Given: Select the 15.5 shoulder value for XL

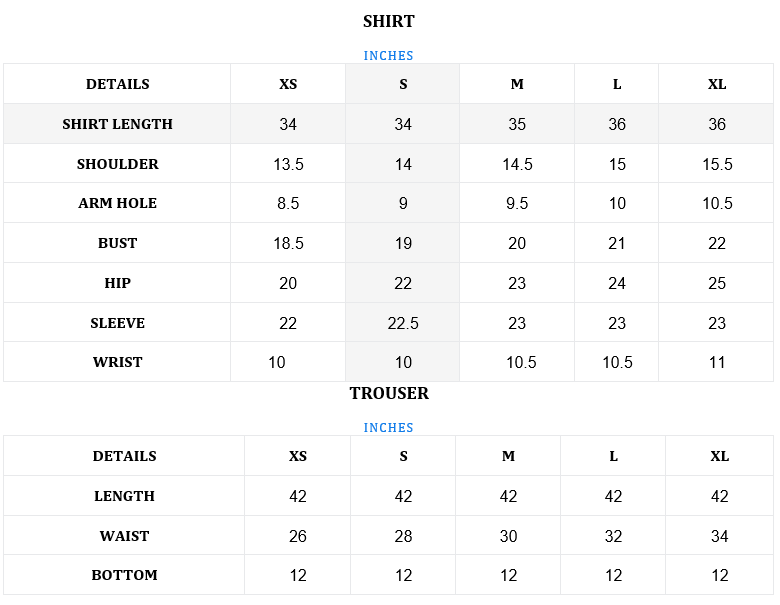Looking at the screenshot, I should pos(717,164).
